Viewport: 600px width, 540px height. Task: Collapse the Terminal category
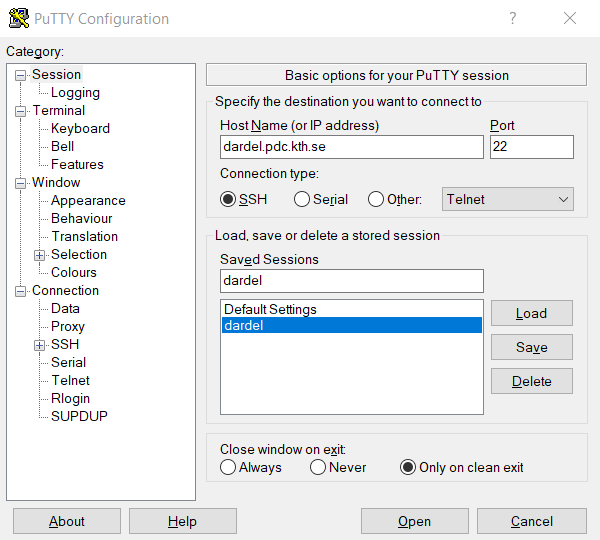[21, 111]
